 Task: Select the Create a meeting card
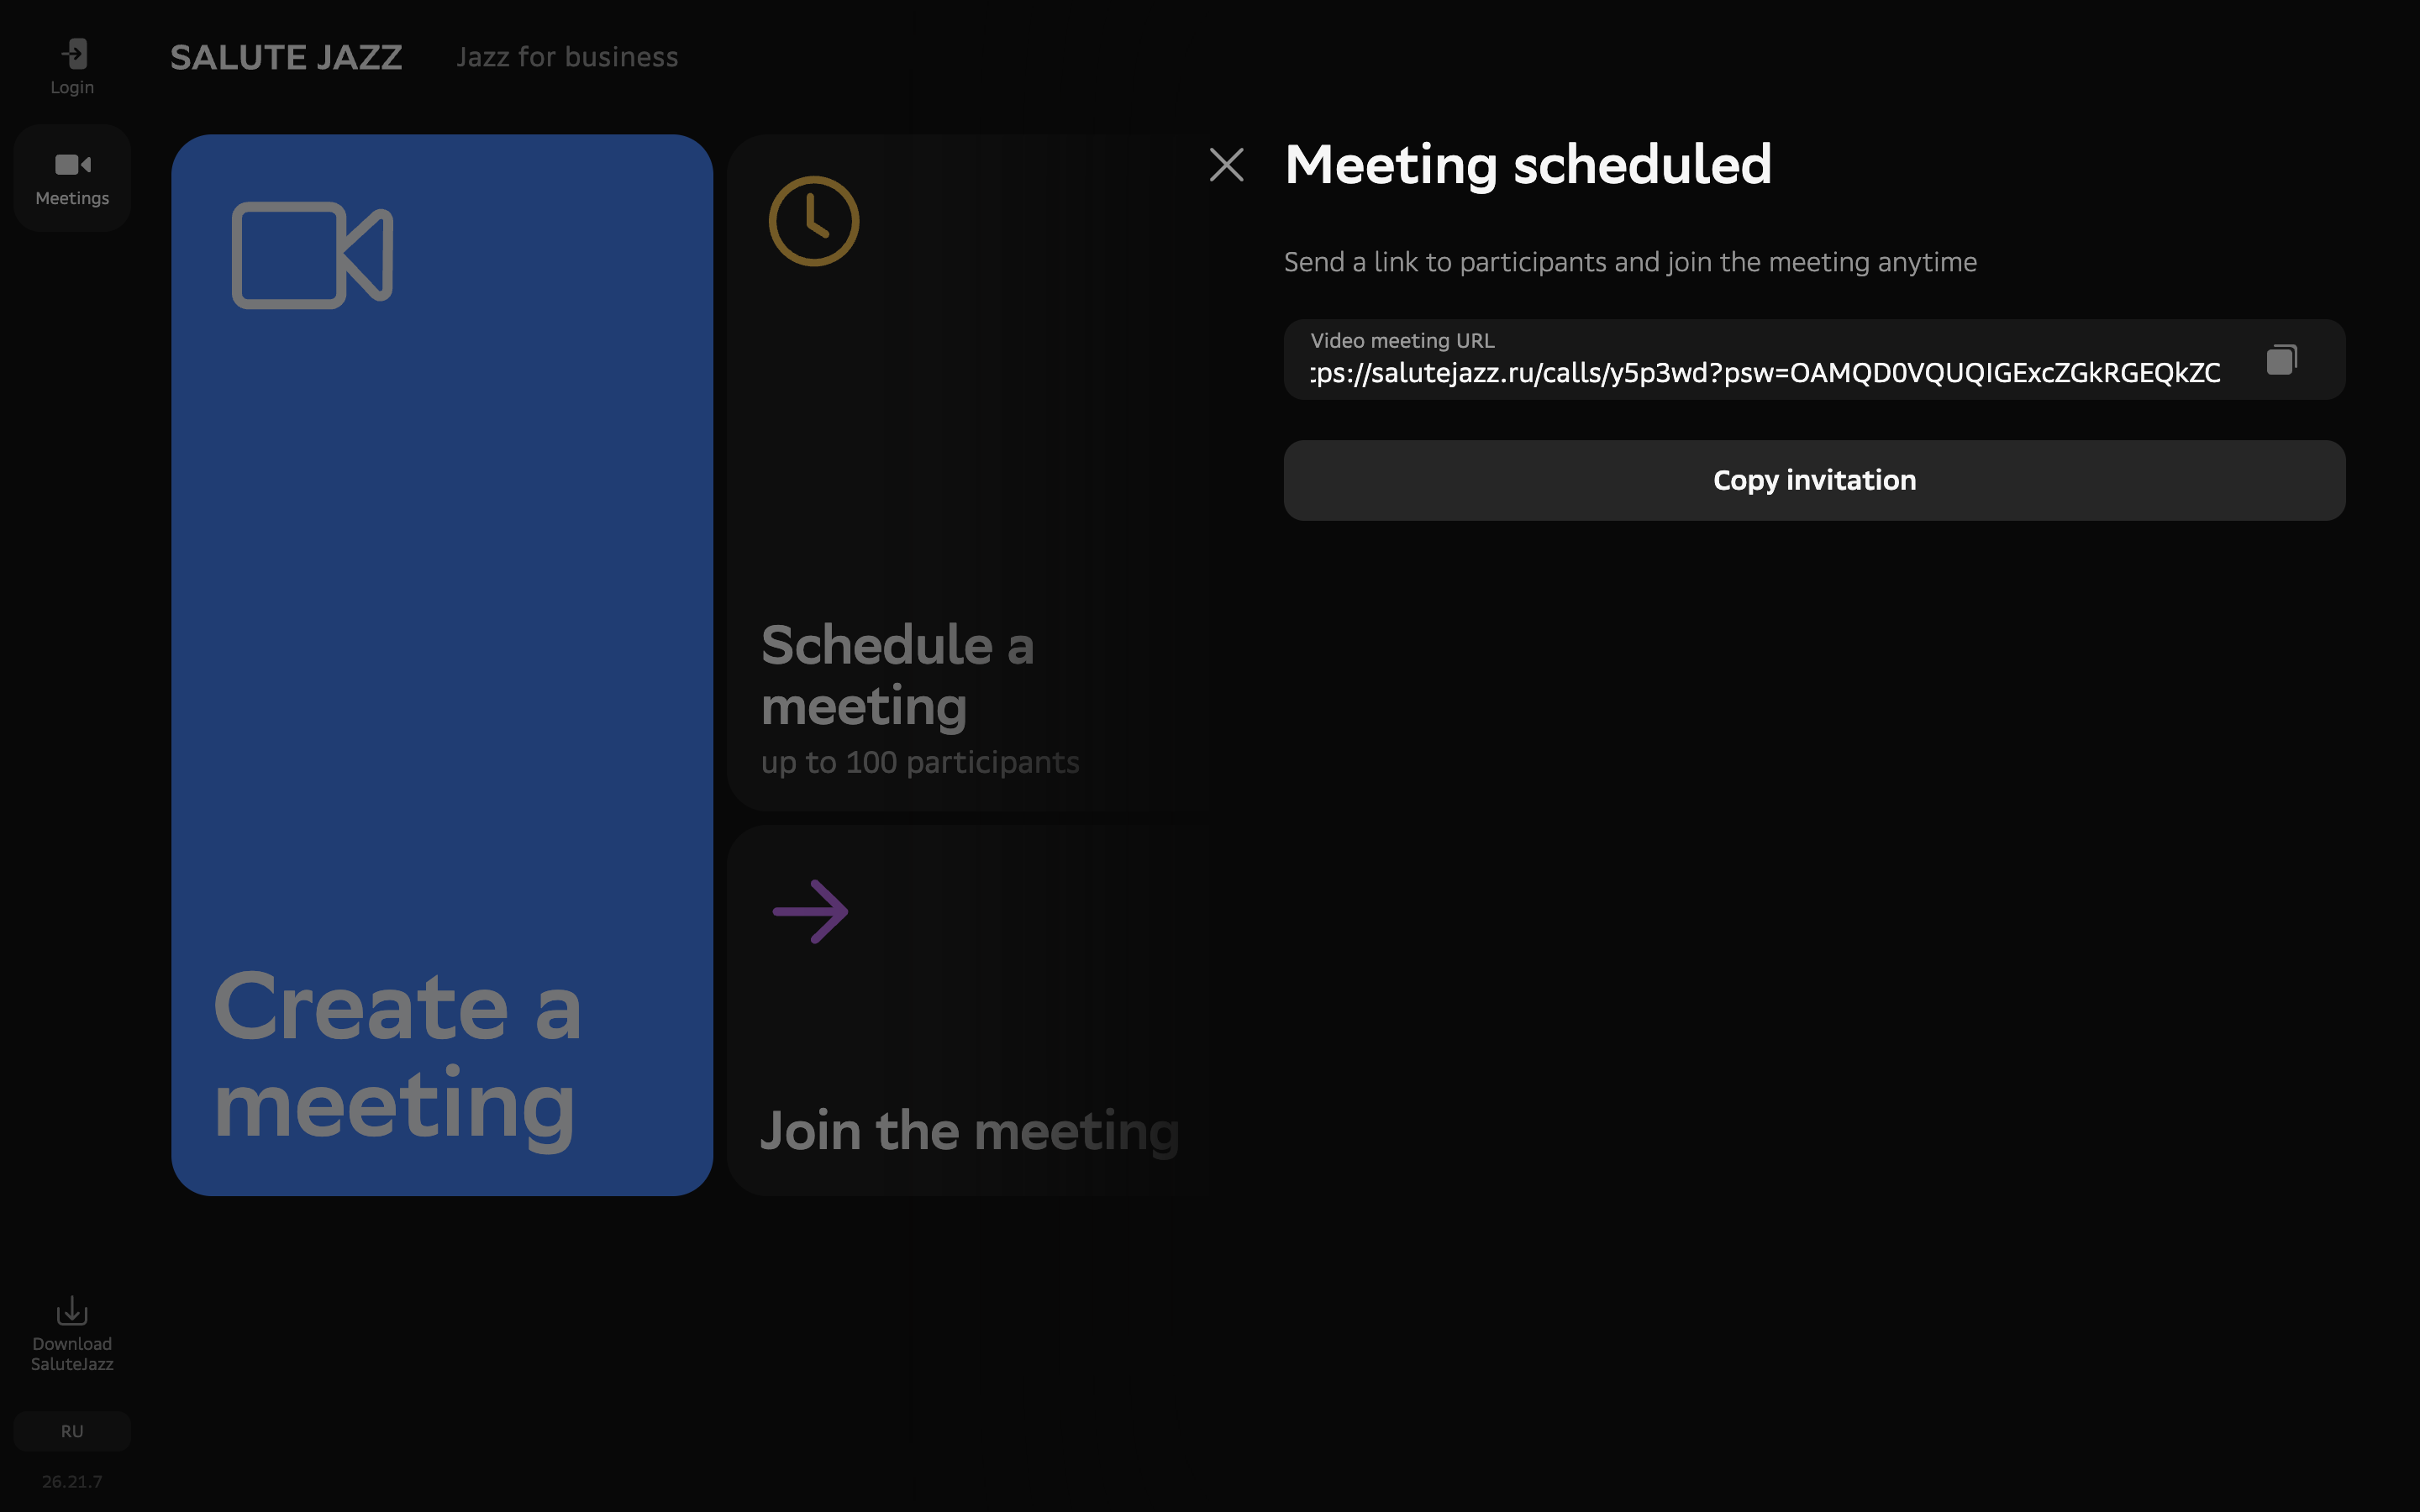(442, 665)
